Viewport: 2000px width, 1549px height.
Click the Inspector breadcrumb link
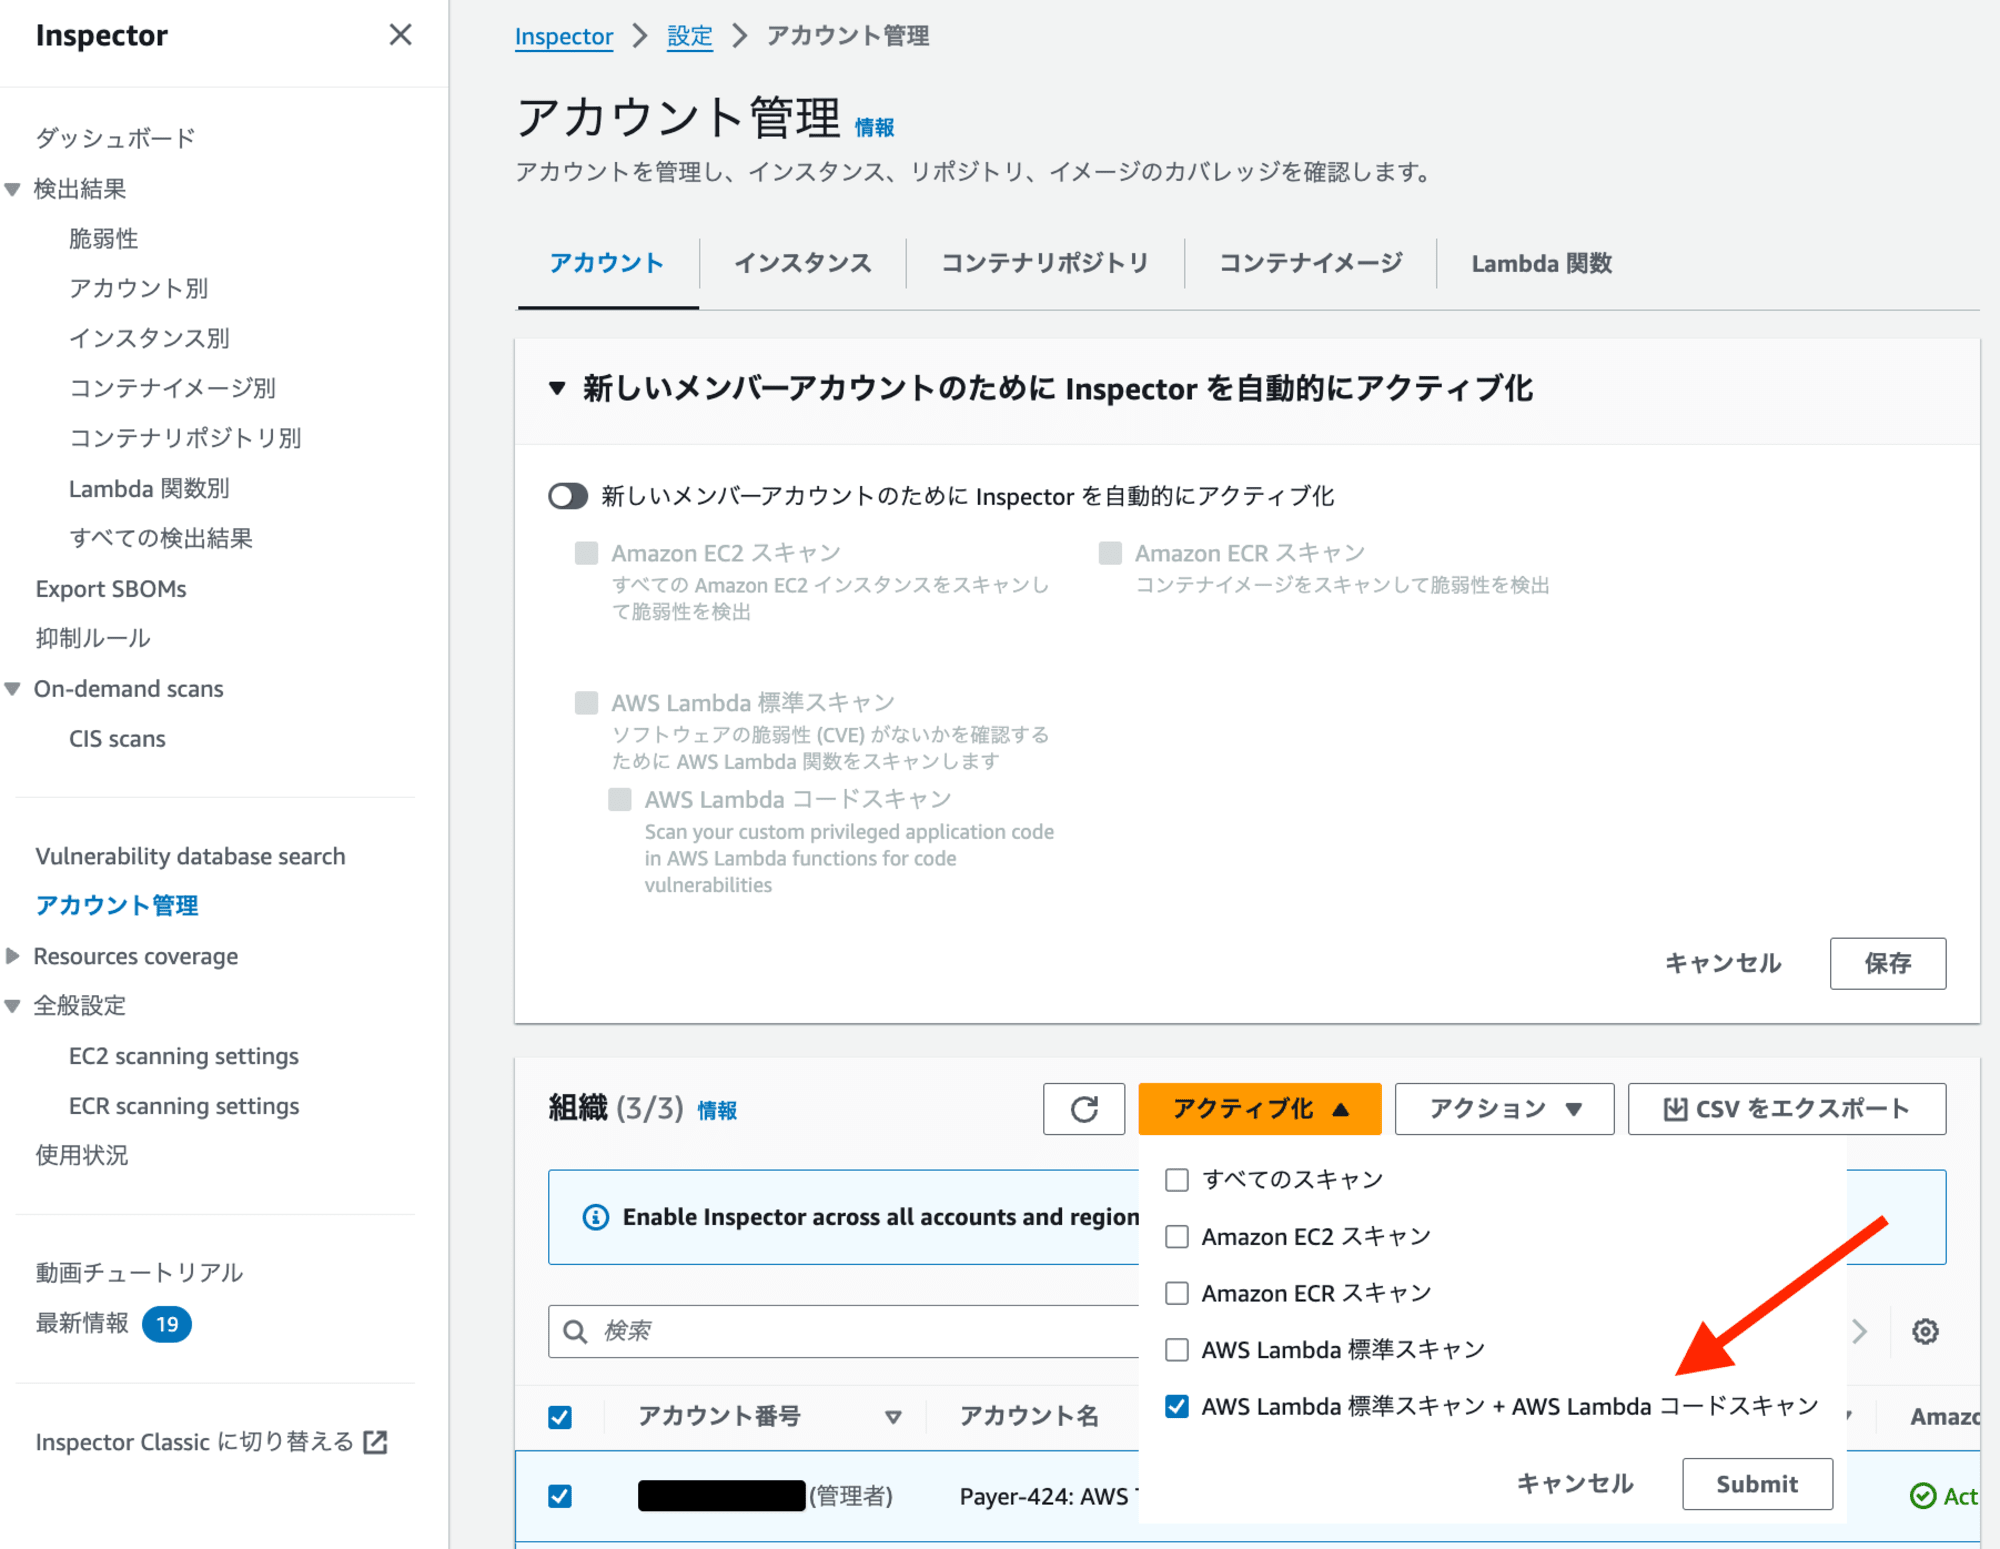[564, 37]
